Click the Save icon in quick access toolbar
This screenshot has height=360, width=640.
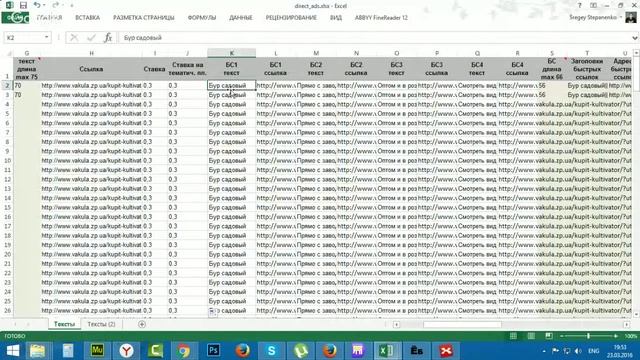coord(23,5)
